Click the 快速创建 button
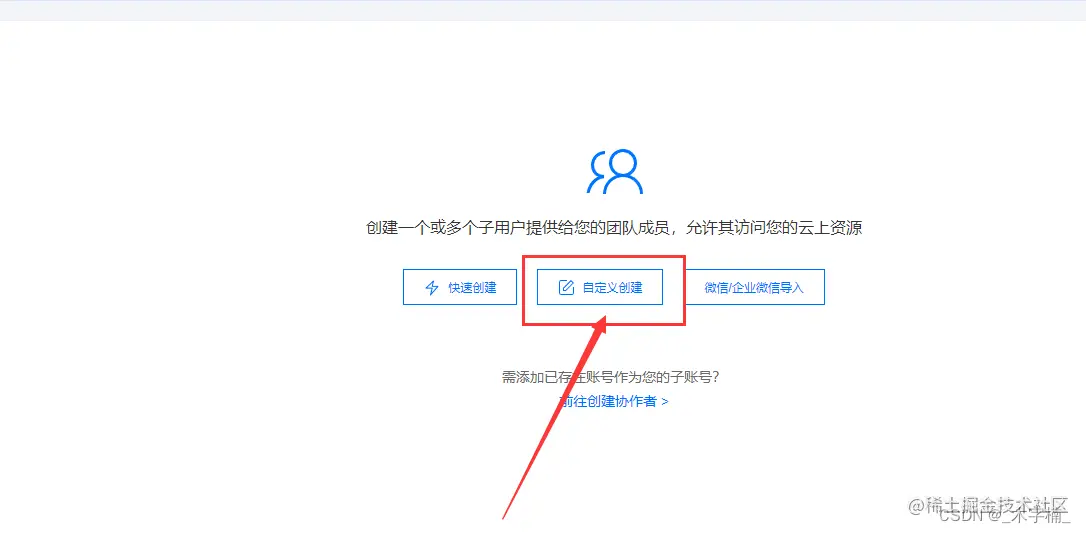Screen dimensions: 1086x533 [460, 287]
